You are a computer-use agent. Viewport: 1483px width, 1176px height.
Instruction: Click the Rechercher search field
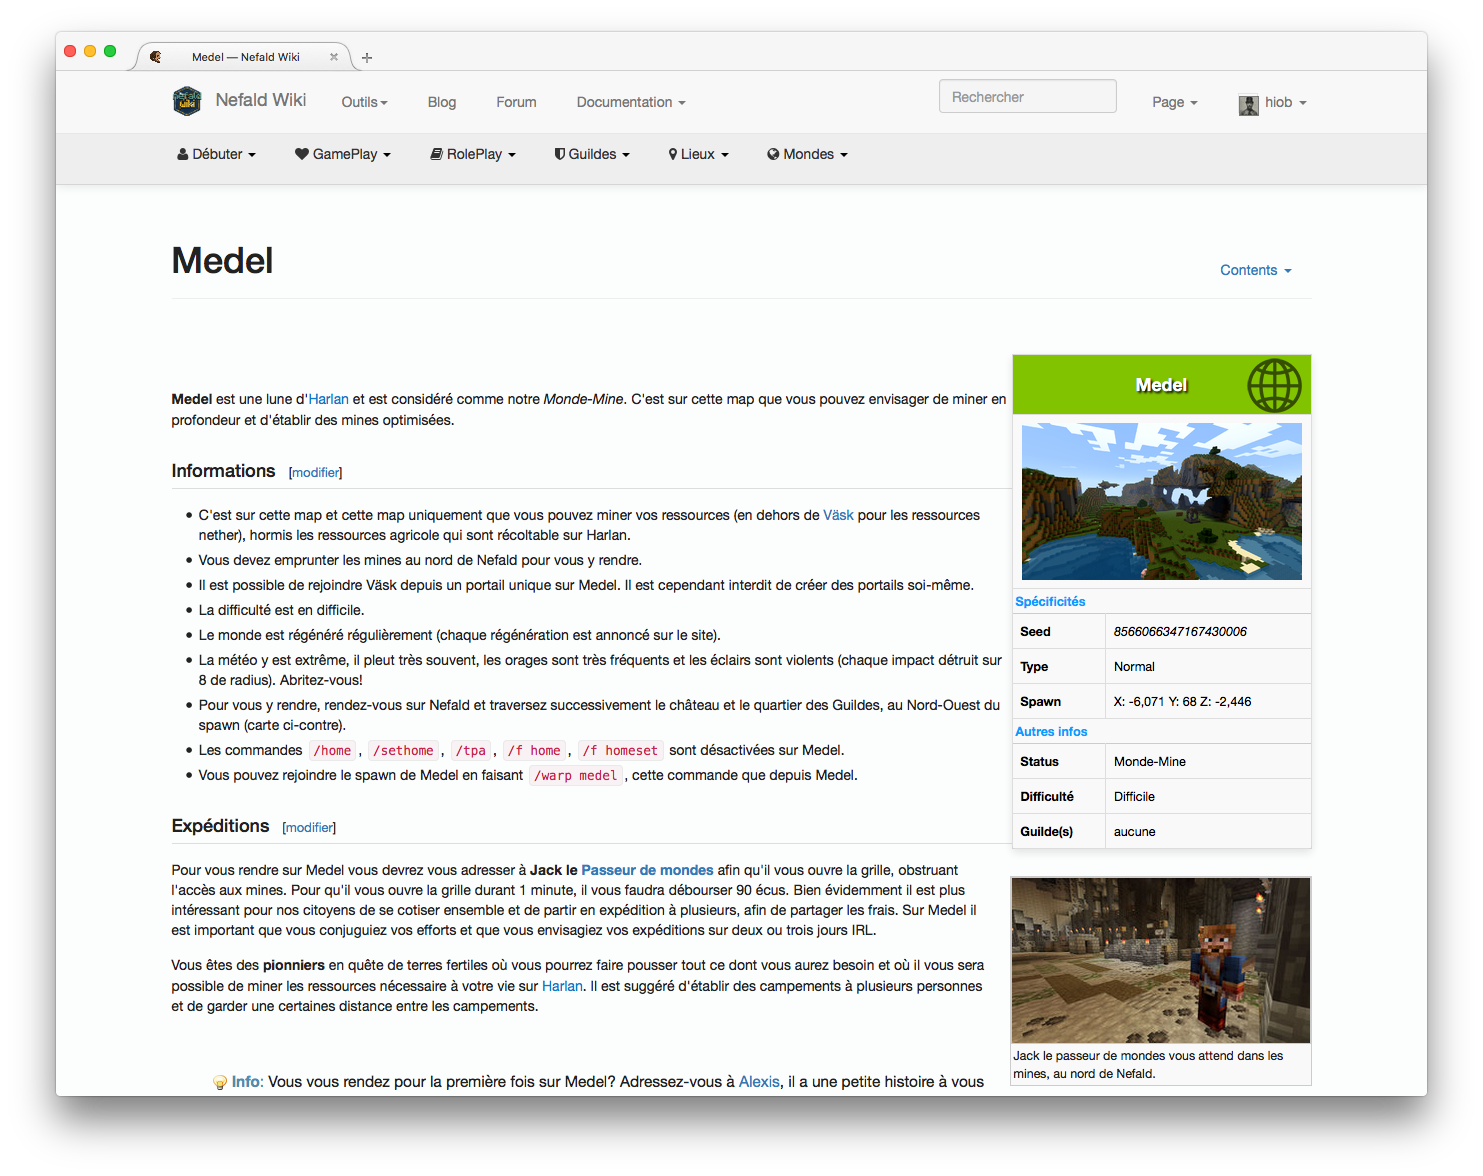click(1027, 97)
